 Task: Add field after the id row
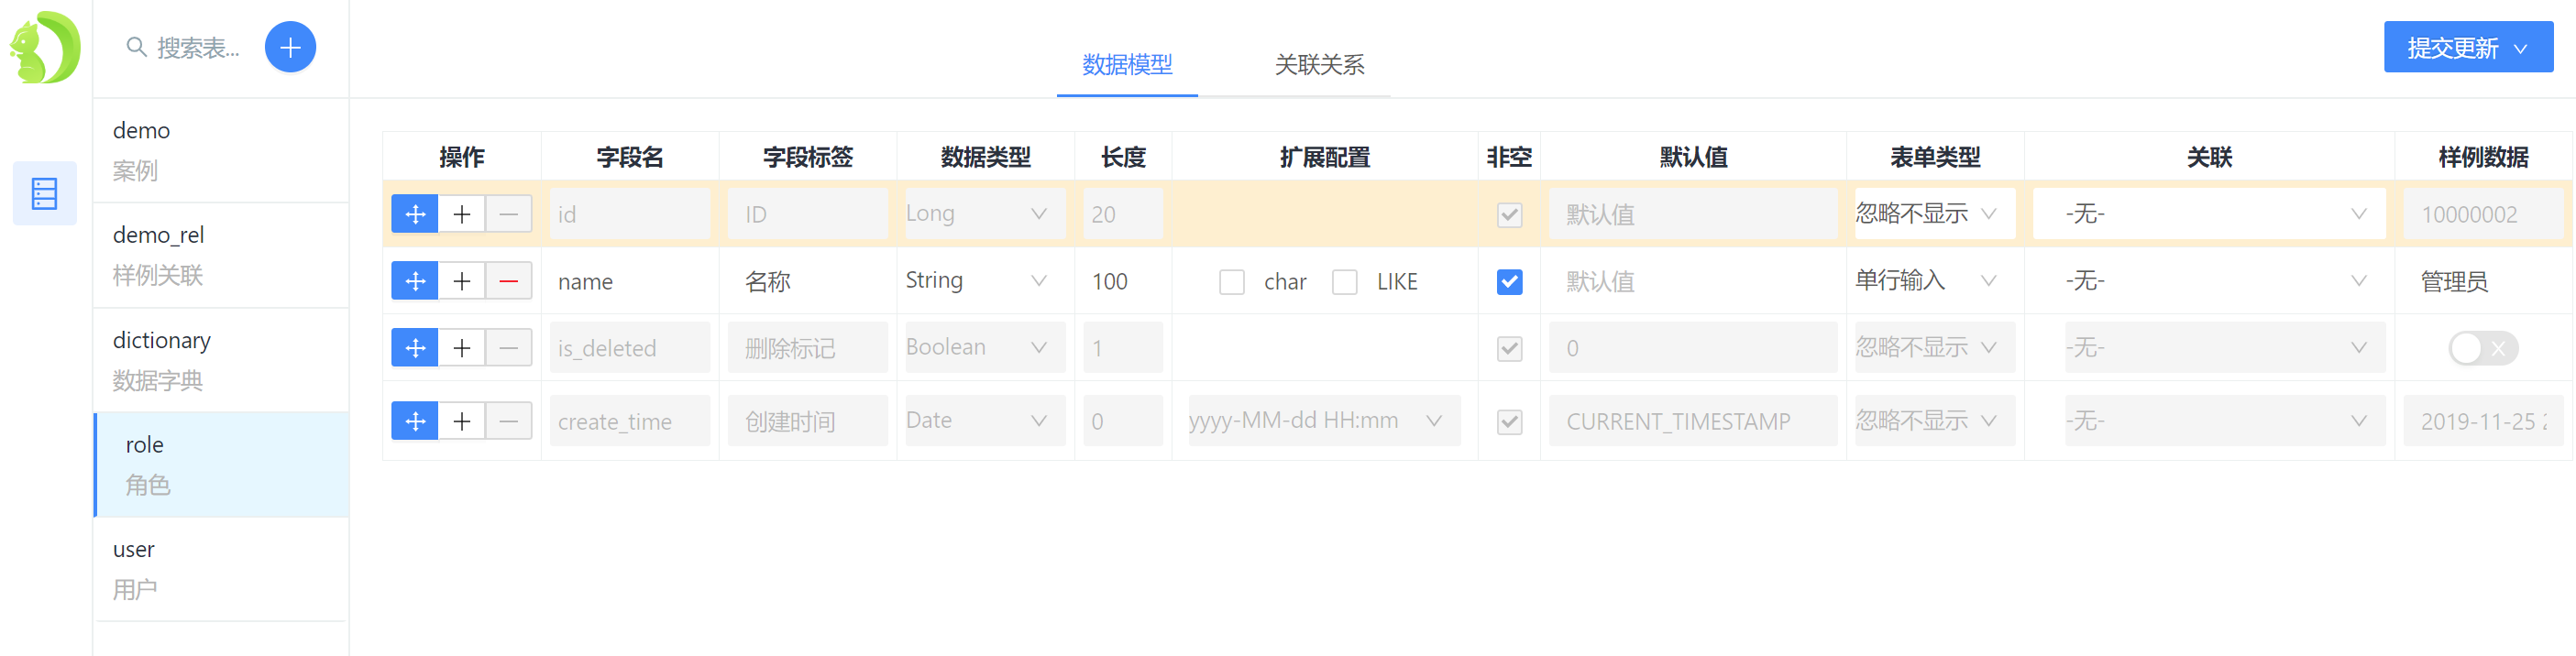(x=462, y=214)
